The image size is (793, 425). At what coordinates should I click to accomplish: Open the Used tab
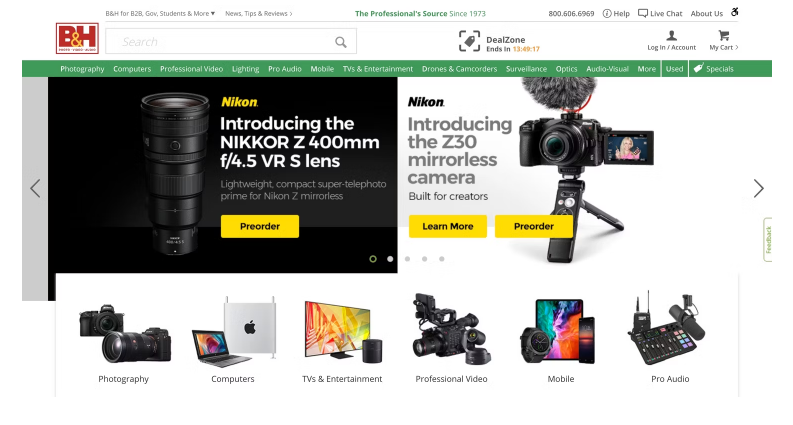tap(674, 69)
